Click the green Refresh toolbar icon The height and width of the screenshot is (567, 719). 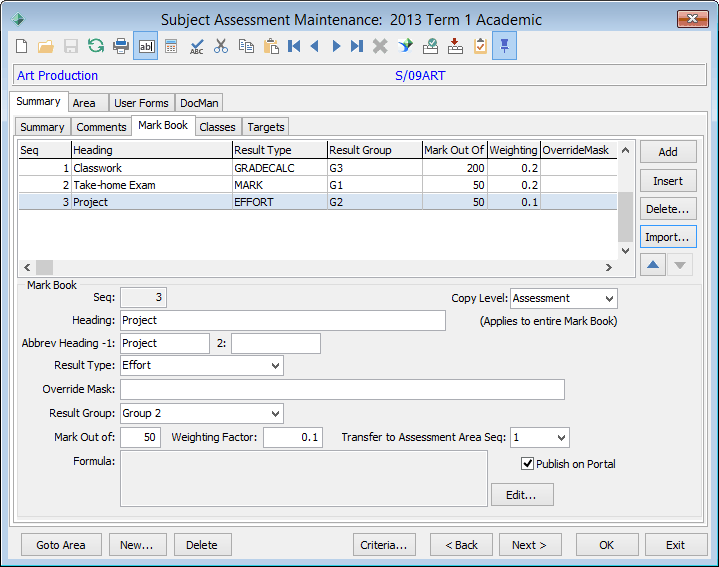(x=96, y=46)
